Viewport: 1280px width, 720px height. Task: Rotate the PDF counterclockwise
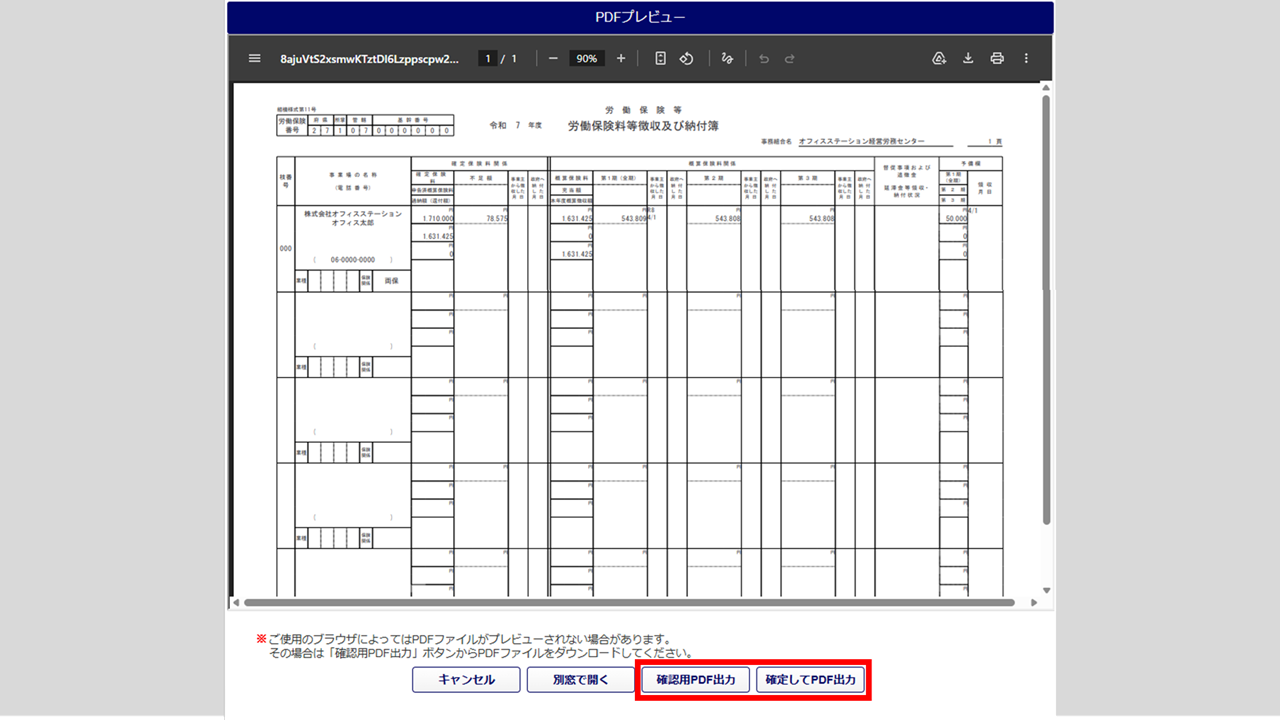[687, 59]
